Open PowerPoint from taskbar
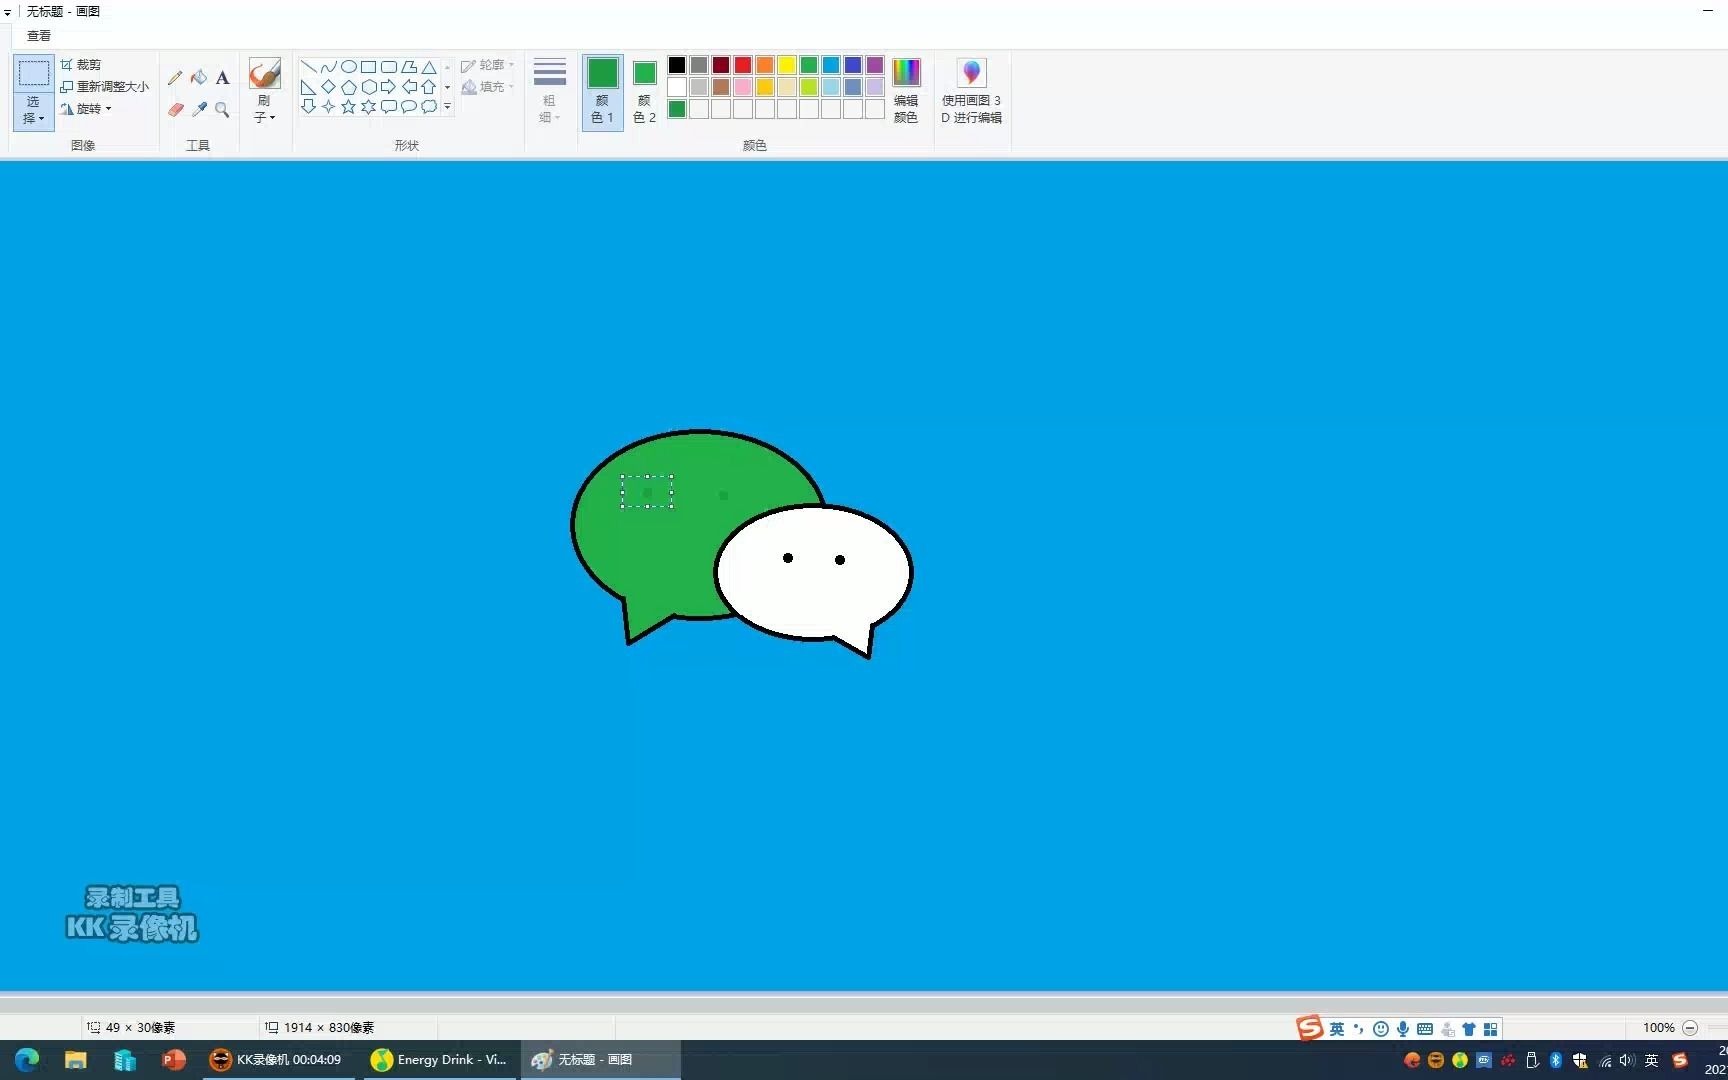The width and height of the screenshot is (1728, 1080). coord(174,1059)
